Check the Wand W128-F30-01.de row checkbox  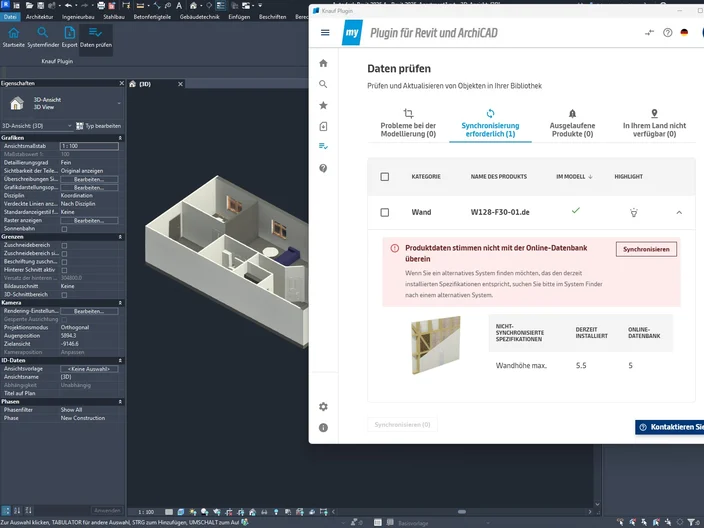(385, 212)
